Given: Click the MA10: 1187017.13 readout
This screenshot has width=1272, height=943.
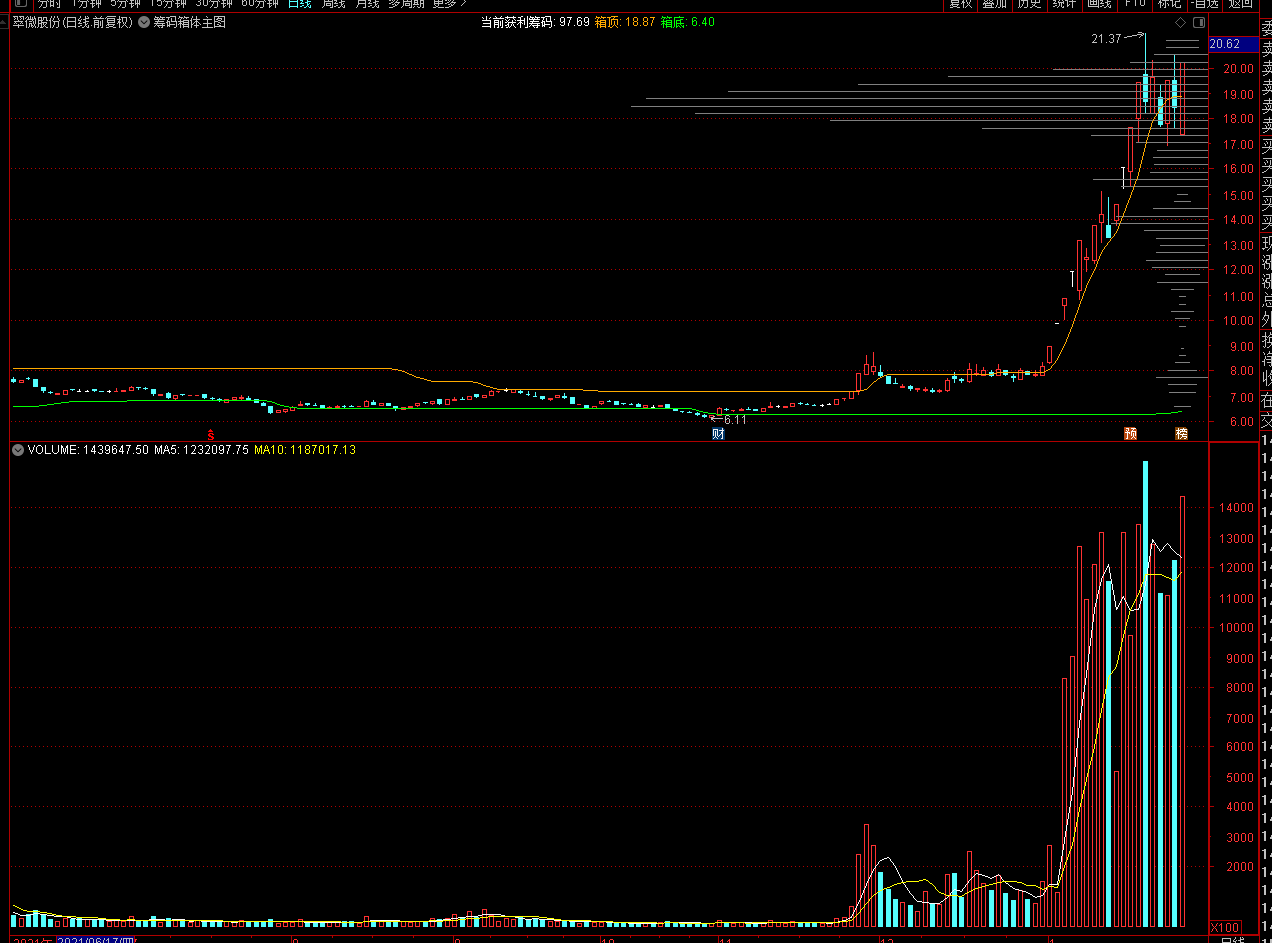Looking at the screenshot, I should point(305,450).
